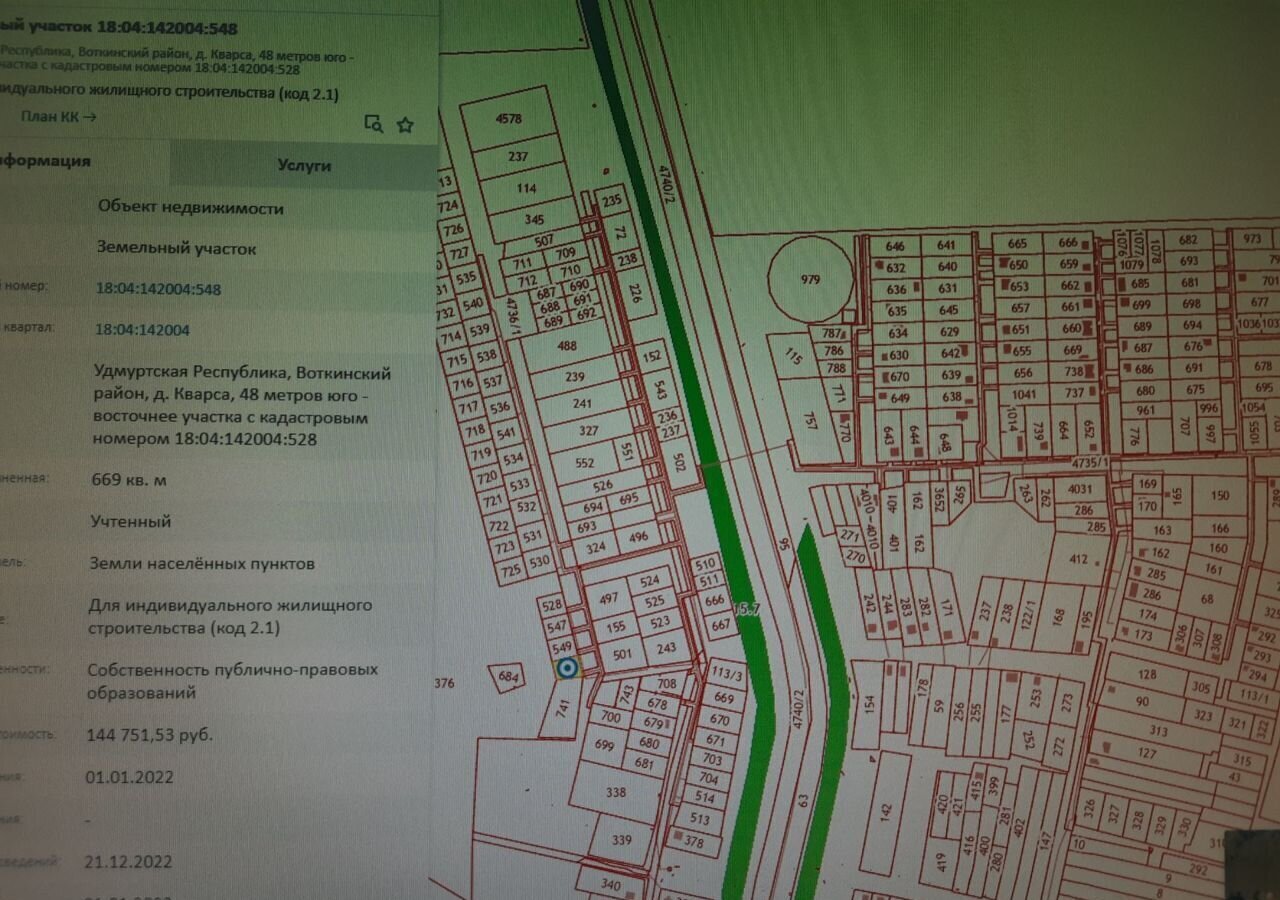Select parcel 488 on the map
Image resolution: width=1280 pixels, height=900 pixels.
(x=567, y=346)
